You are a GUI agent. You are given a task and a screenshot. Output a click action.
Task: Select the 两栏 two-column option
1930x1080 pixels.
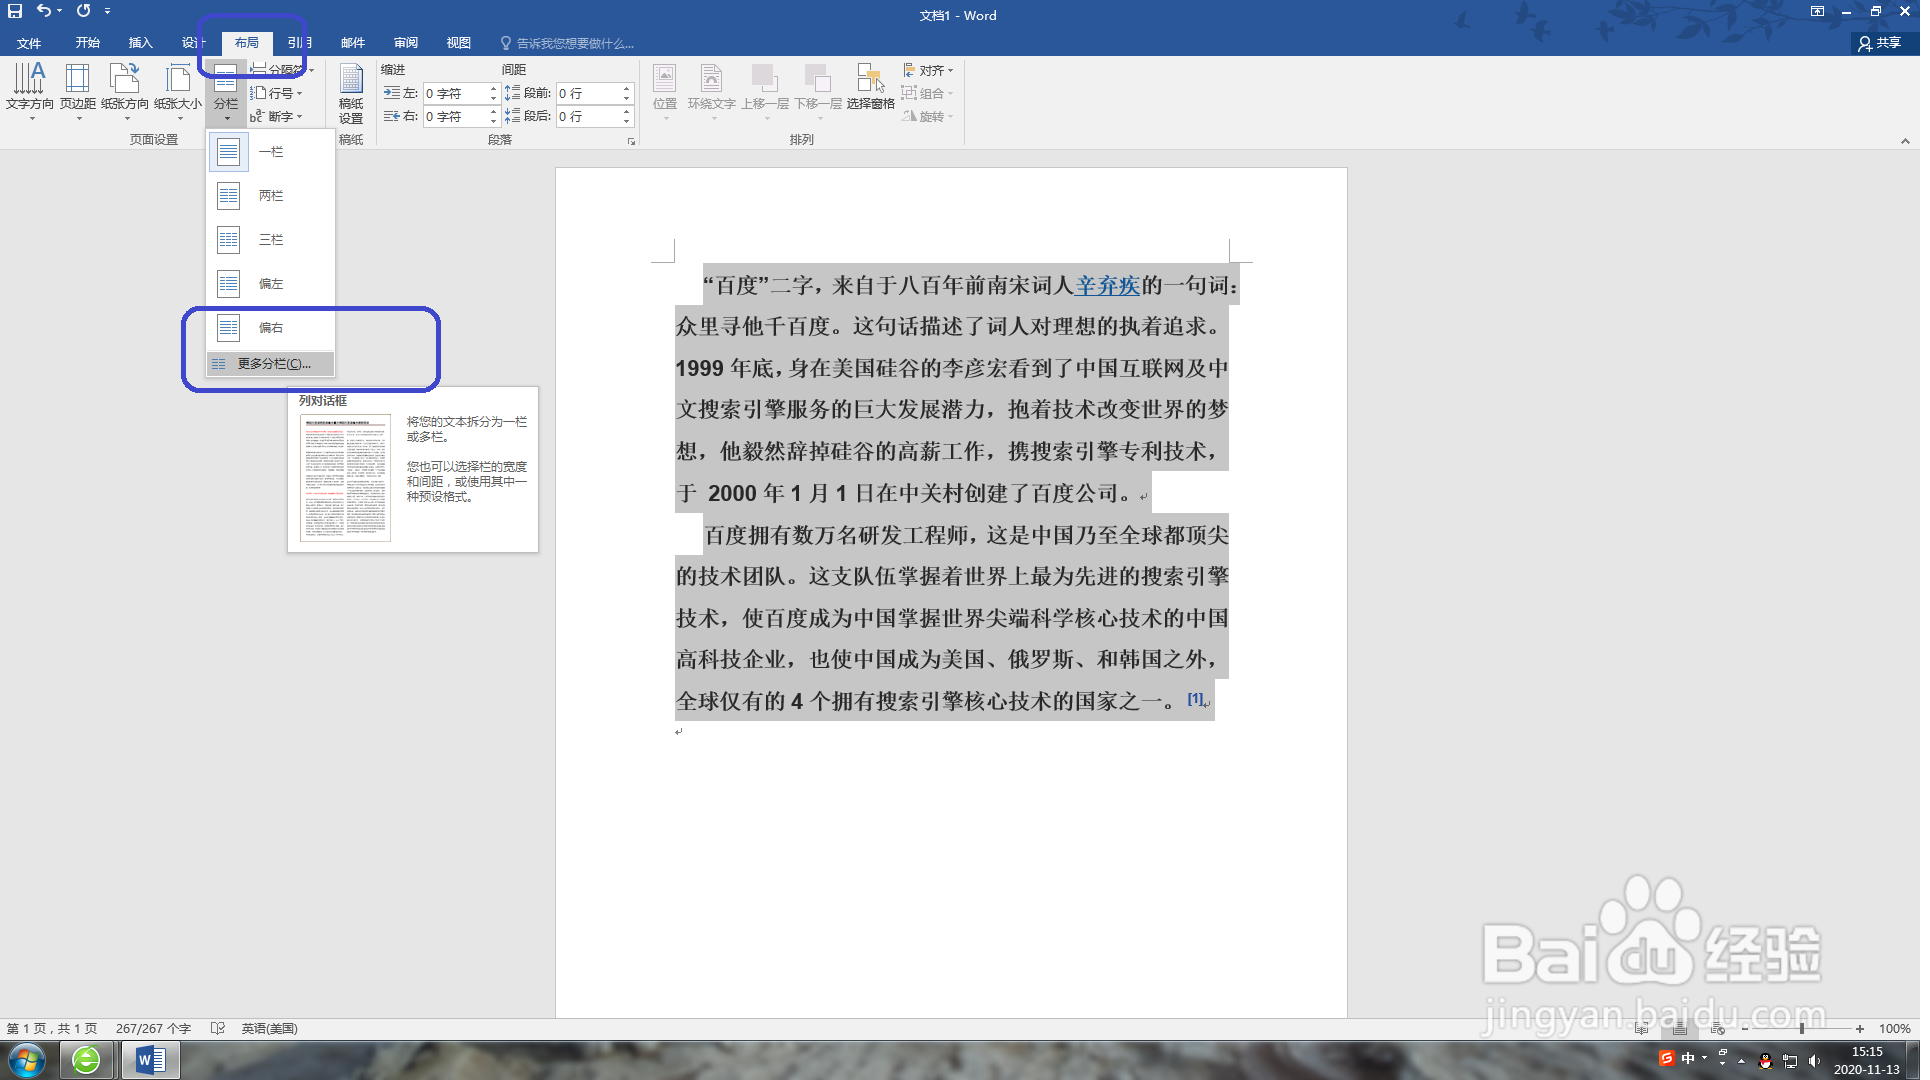point(271,196)
